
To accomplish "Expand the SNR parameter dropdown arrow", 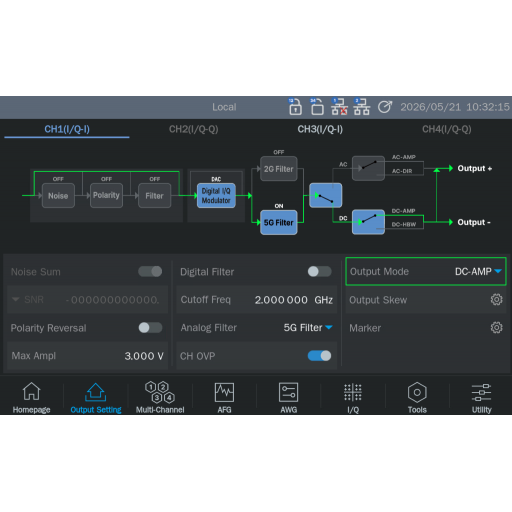I will [15, 299].
